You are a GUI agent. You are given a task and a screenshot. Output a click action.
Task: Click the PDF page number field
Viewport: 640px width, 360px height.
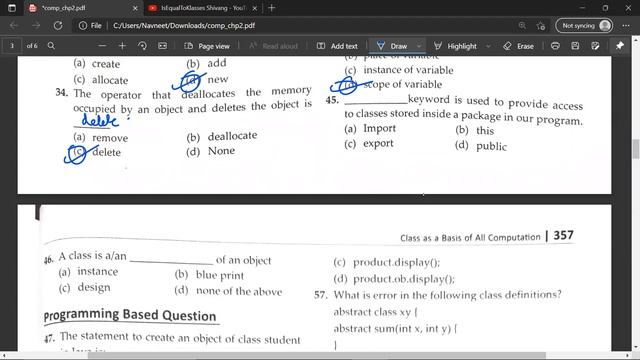tap(12, 46)
